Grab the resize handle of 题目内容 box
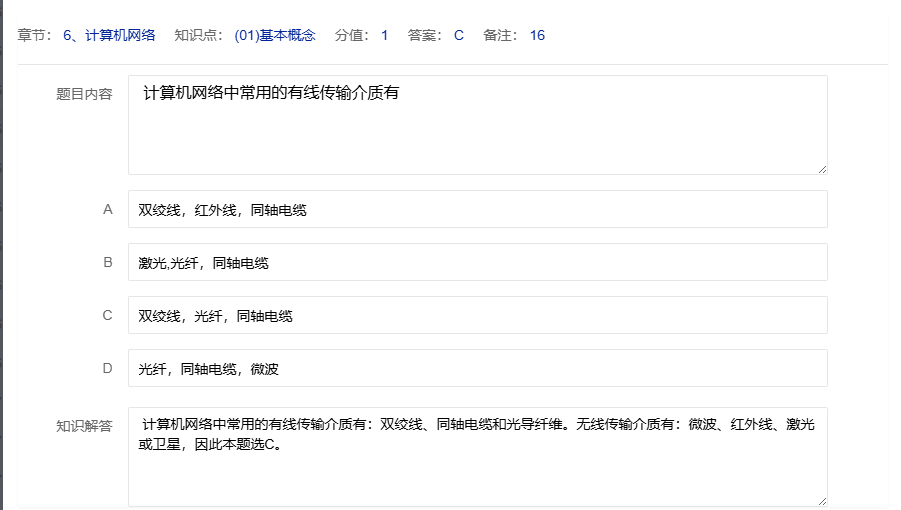This screenshot has height=510, width=901. tap(822, 169)
